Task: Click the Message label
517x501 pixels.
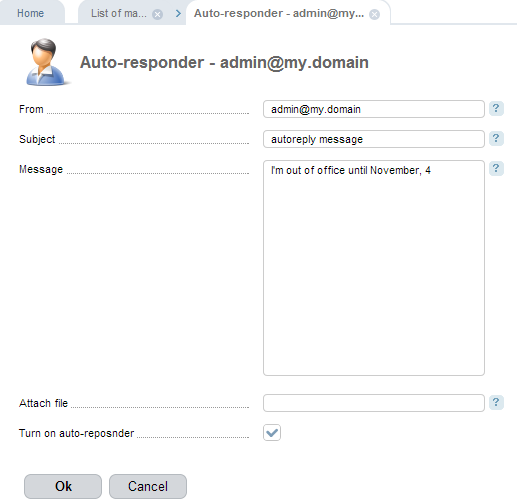Action: click(41, 169)
